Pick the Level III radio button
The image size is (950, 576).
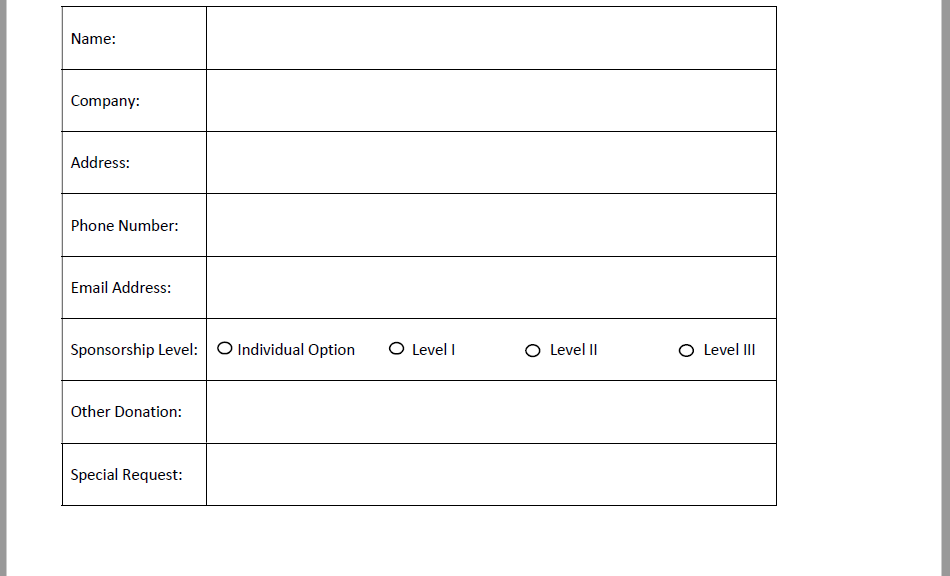tap(686, 351)
